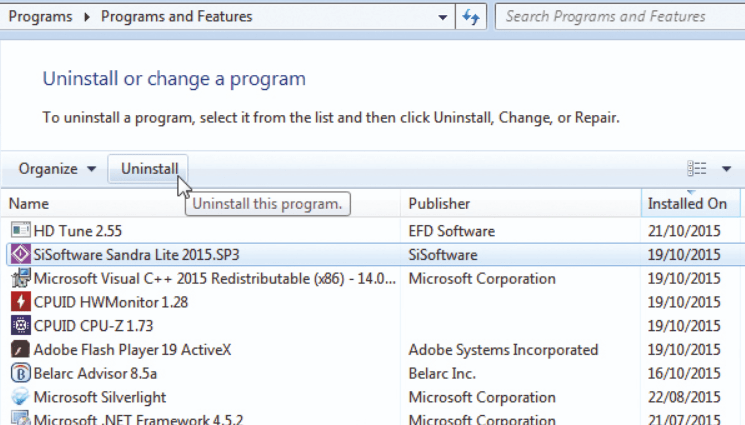The width and height of the screenshot is (745, 425).
Task: Sort programs by the Publisher column
Action: [520, 203]
